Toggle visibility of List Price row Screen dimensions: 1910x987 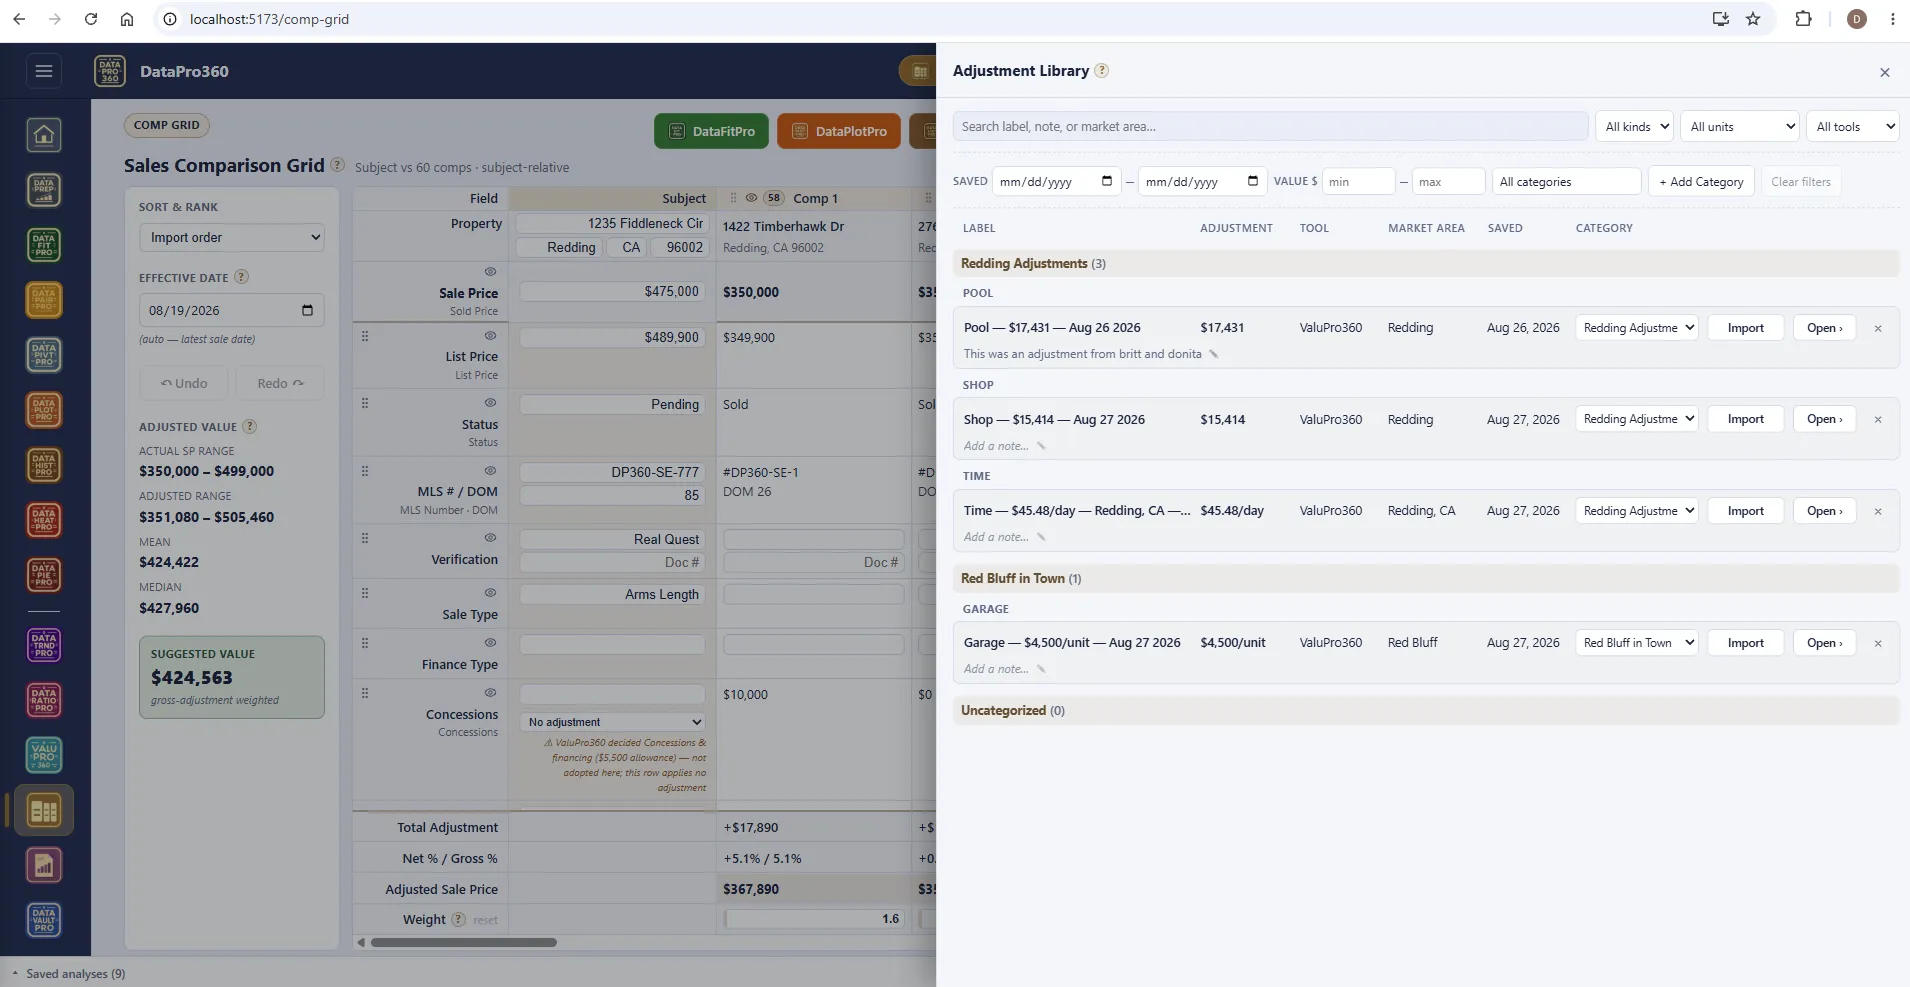pos(490,336)
